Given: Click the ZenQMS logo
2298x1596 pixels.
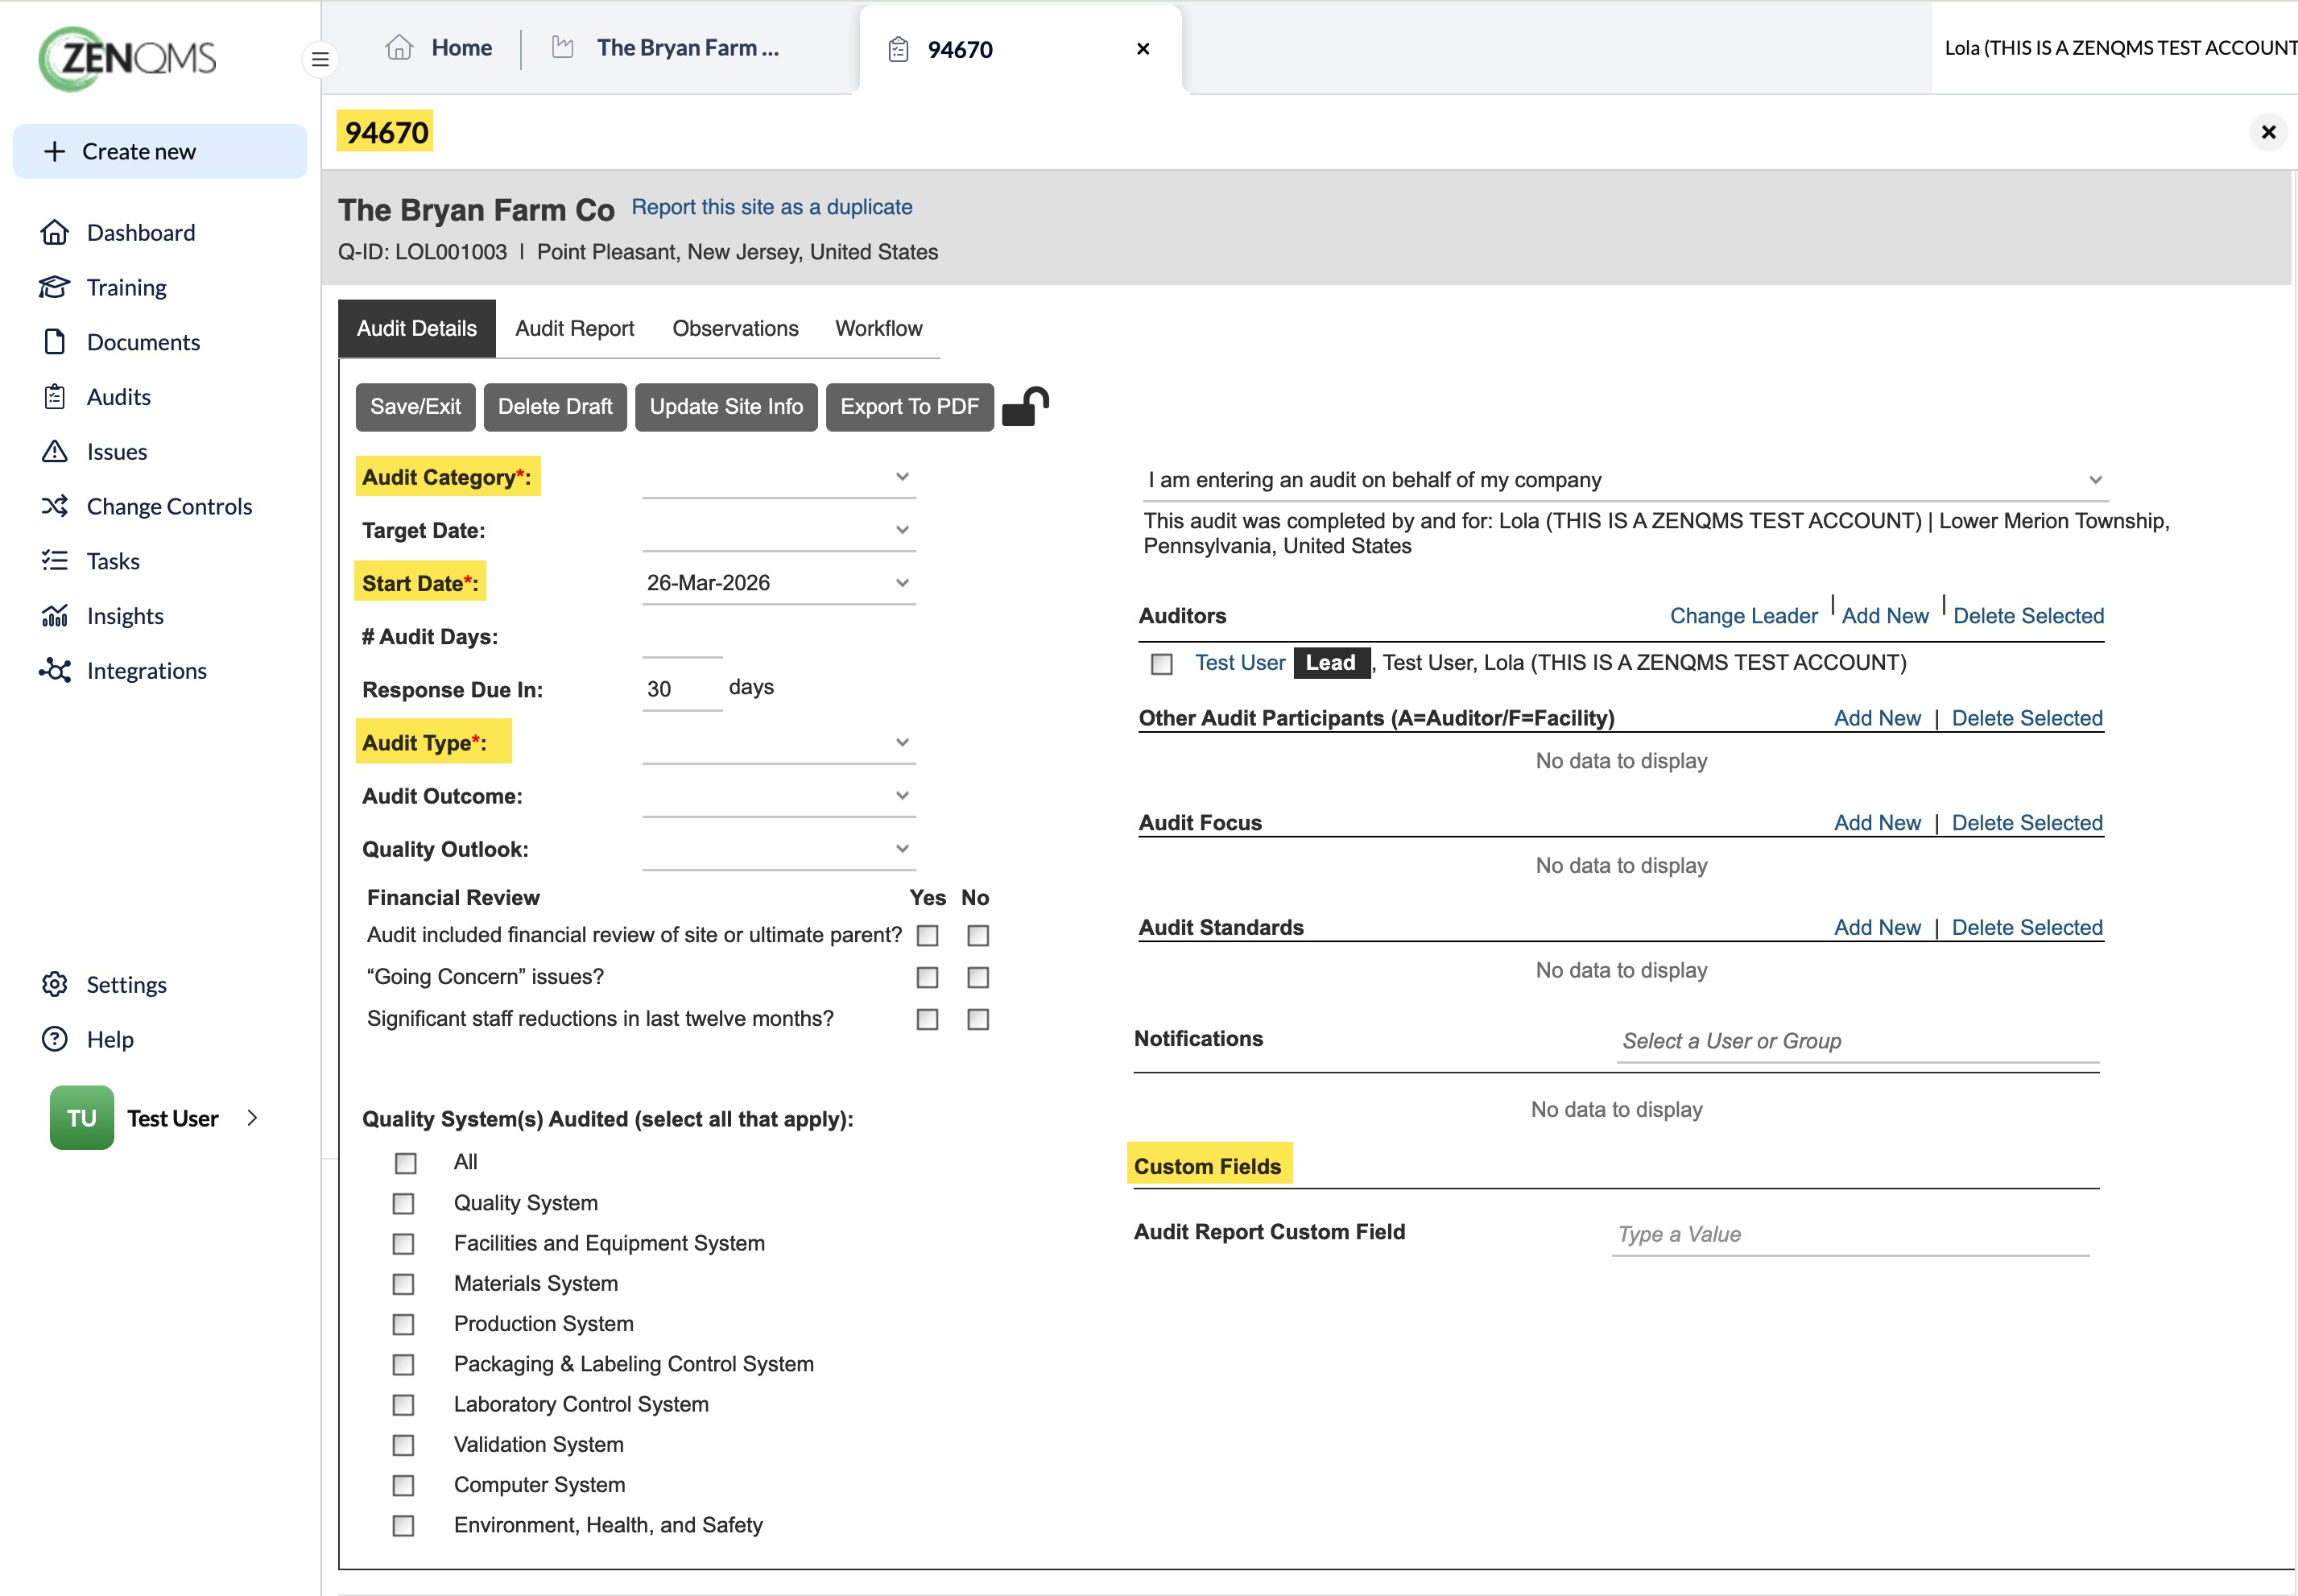Looking at the screenshot, I should [x=127, y=58].
